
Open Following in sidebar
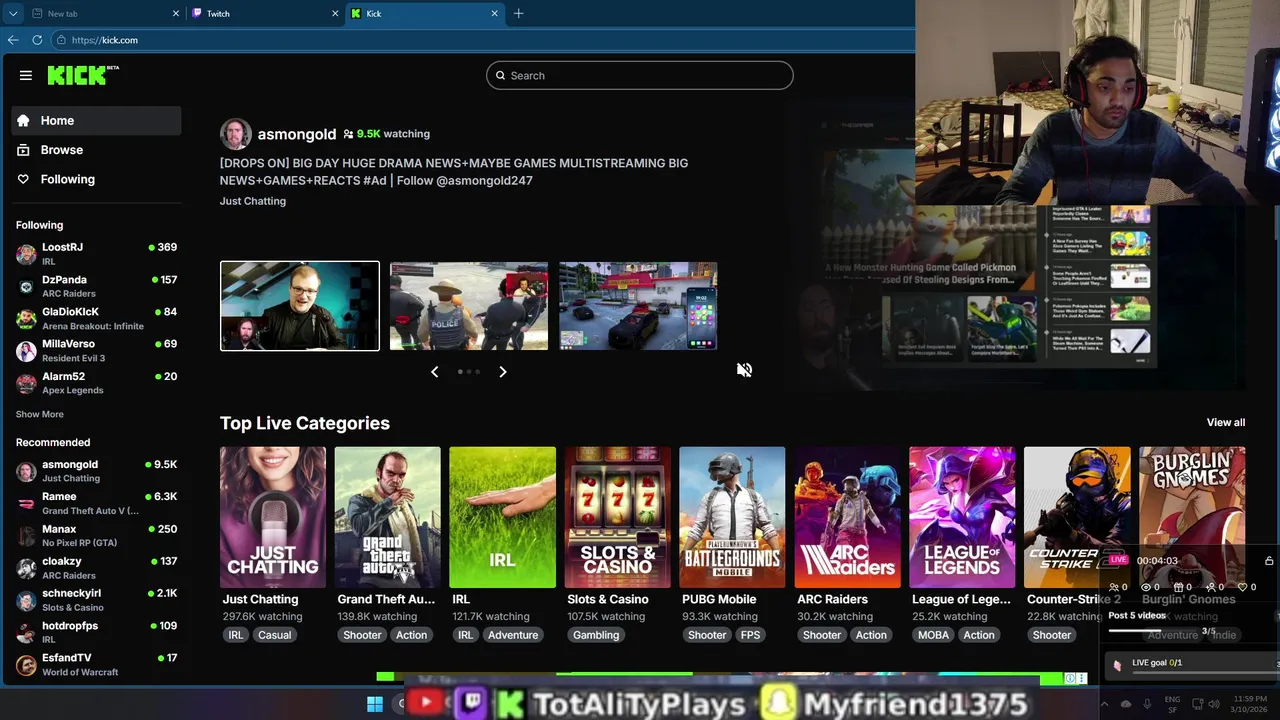click(x=96, y=179)
